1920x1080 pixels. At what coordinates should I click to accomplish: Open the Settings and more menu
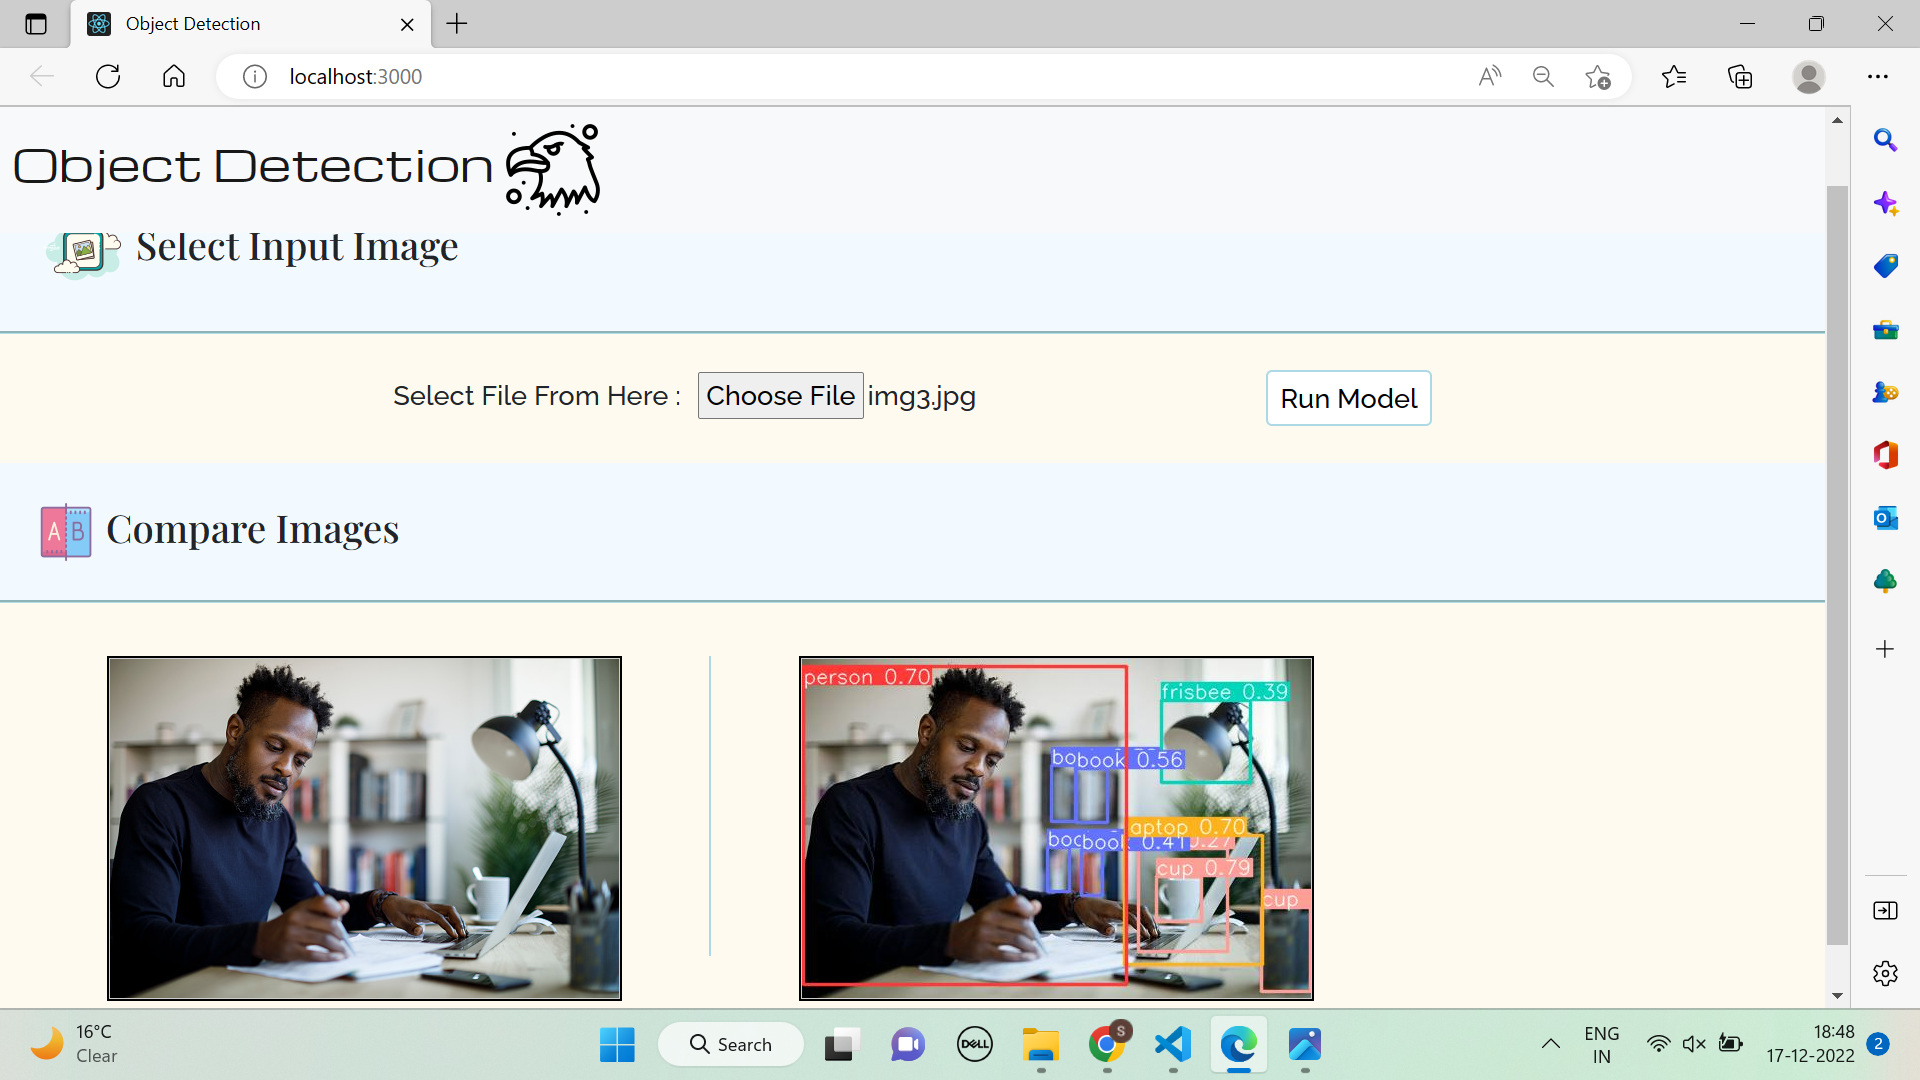(x=1879, y=76)
